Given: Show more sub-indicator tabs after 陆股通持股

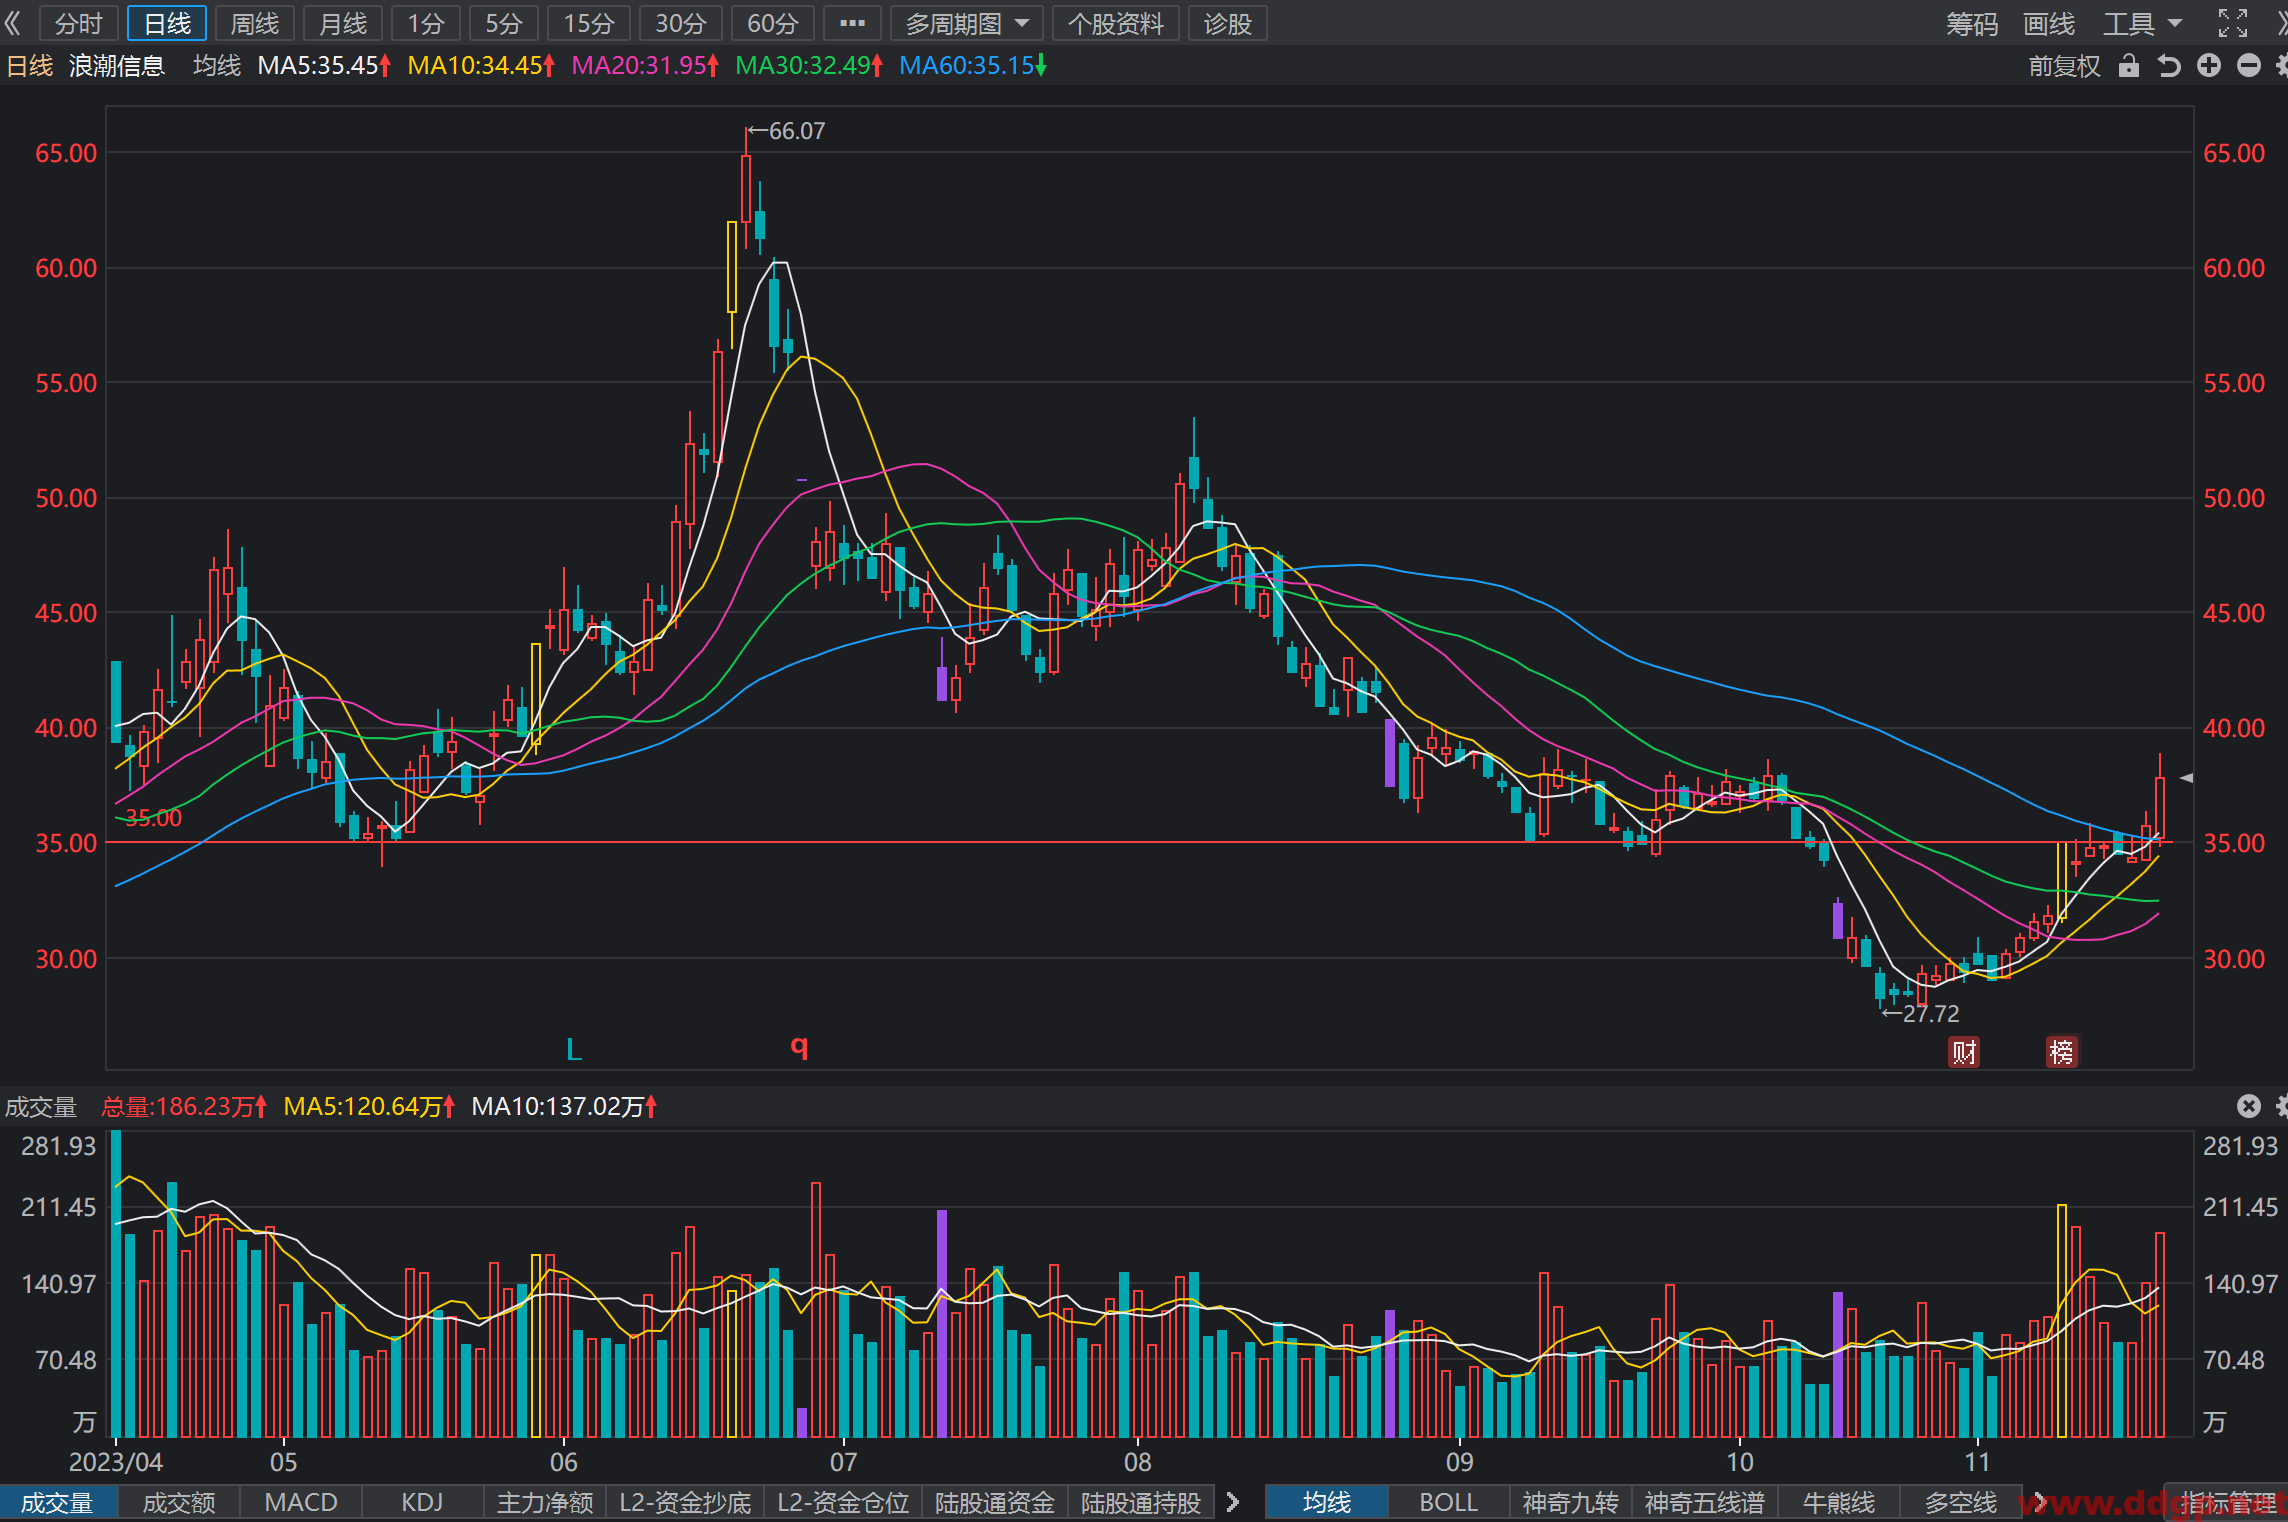Looking at the screenshot, I should pos(1232,1502).
